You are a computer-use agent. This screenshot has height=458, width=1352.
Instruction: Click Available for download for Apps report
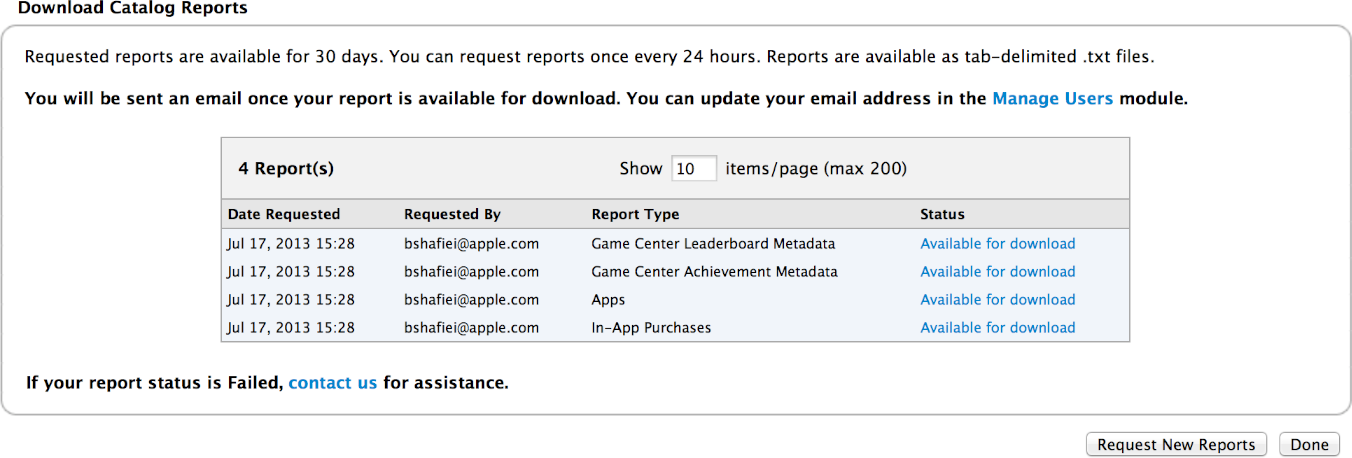click(x=997, y=300)
